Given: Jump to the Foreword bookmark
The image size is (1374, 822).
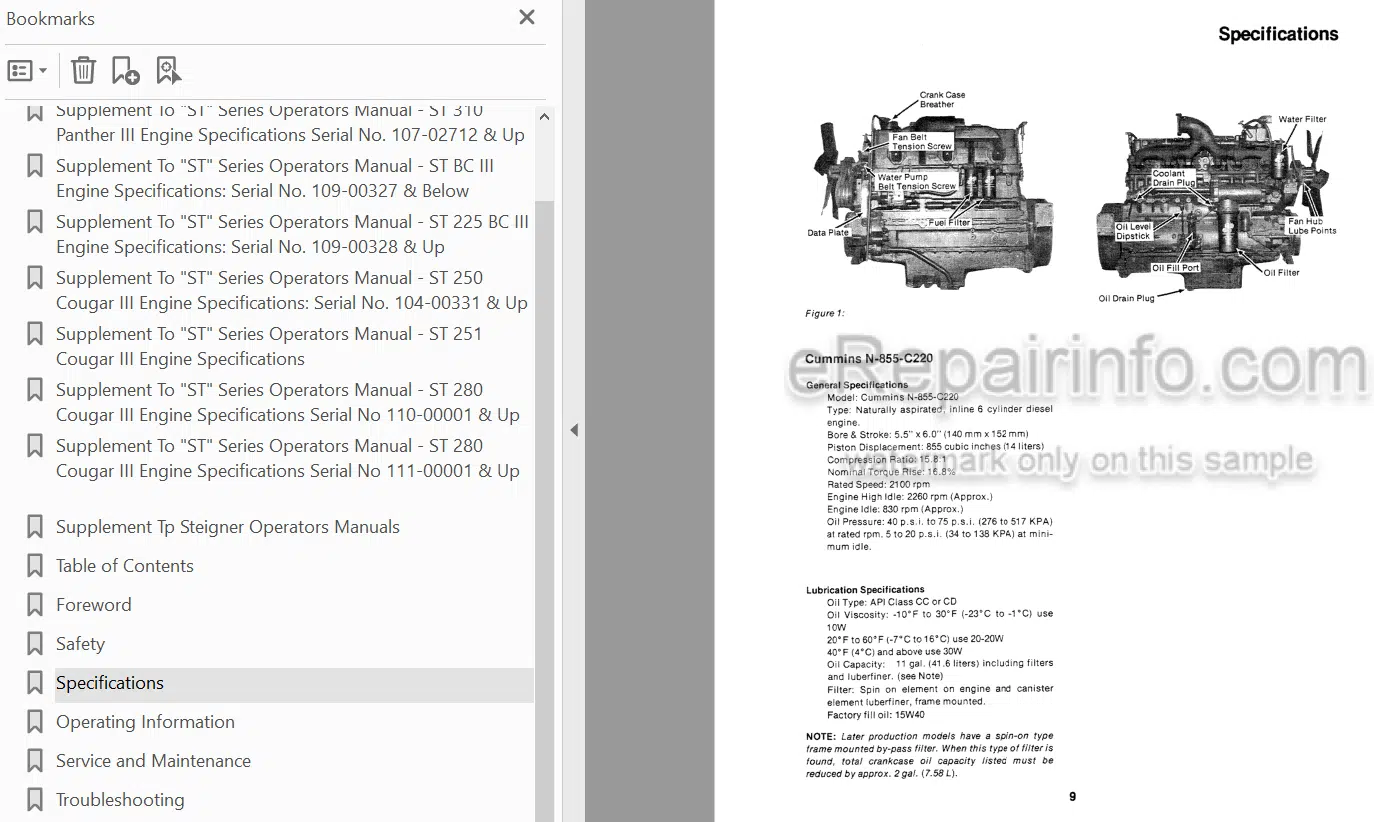Looking at the screenshot, I should pyautogui.click(x=94, y=605).
